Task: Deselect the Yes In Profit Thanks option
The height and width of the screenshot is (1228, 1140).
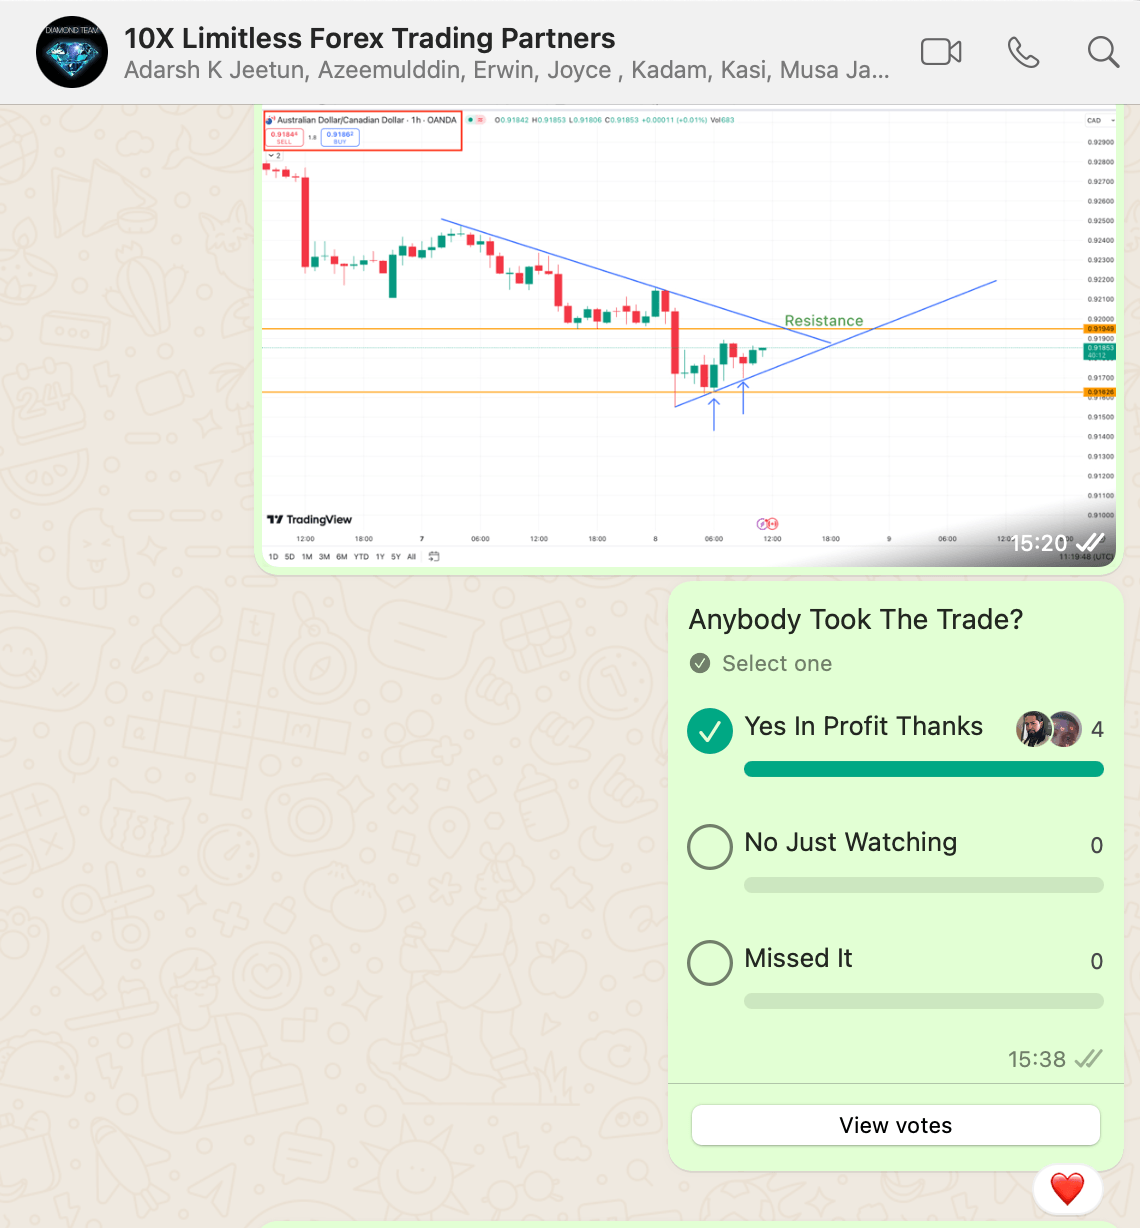Action: point(710,731)
